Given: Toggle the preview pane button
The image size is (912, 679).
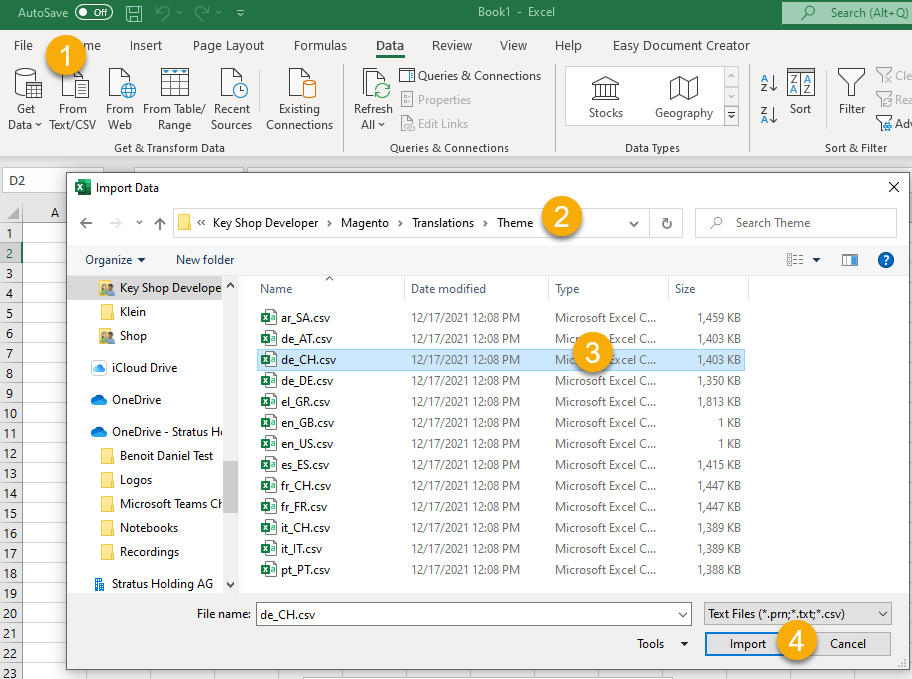Looking at the screenshot, I should 850,260.
